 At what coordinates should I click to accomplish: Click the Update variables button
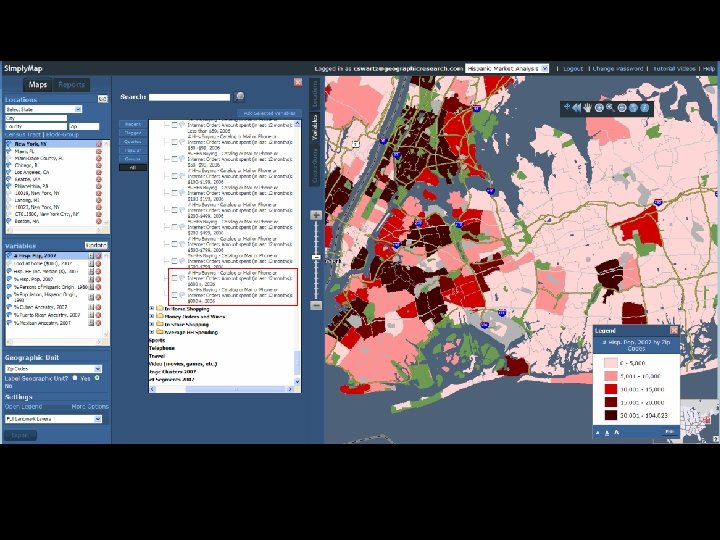(x=96, y=246)
